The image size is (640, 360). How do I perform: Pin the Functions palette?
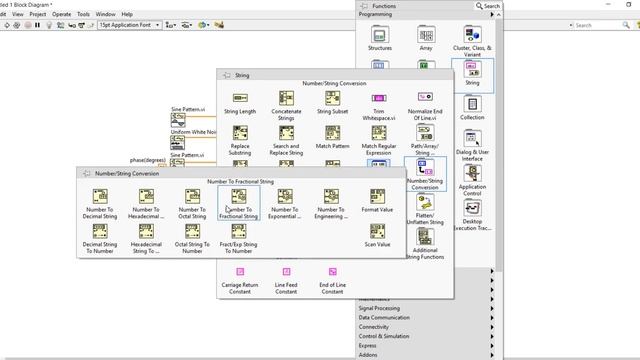[364, 6]
